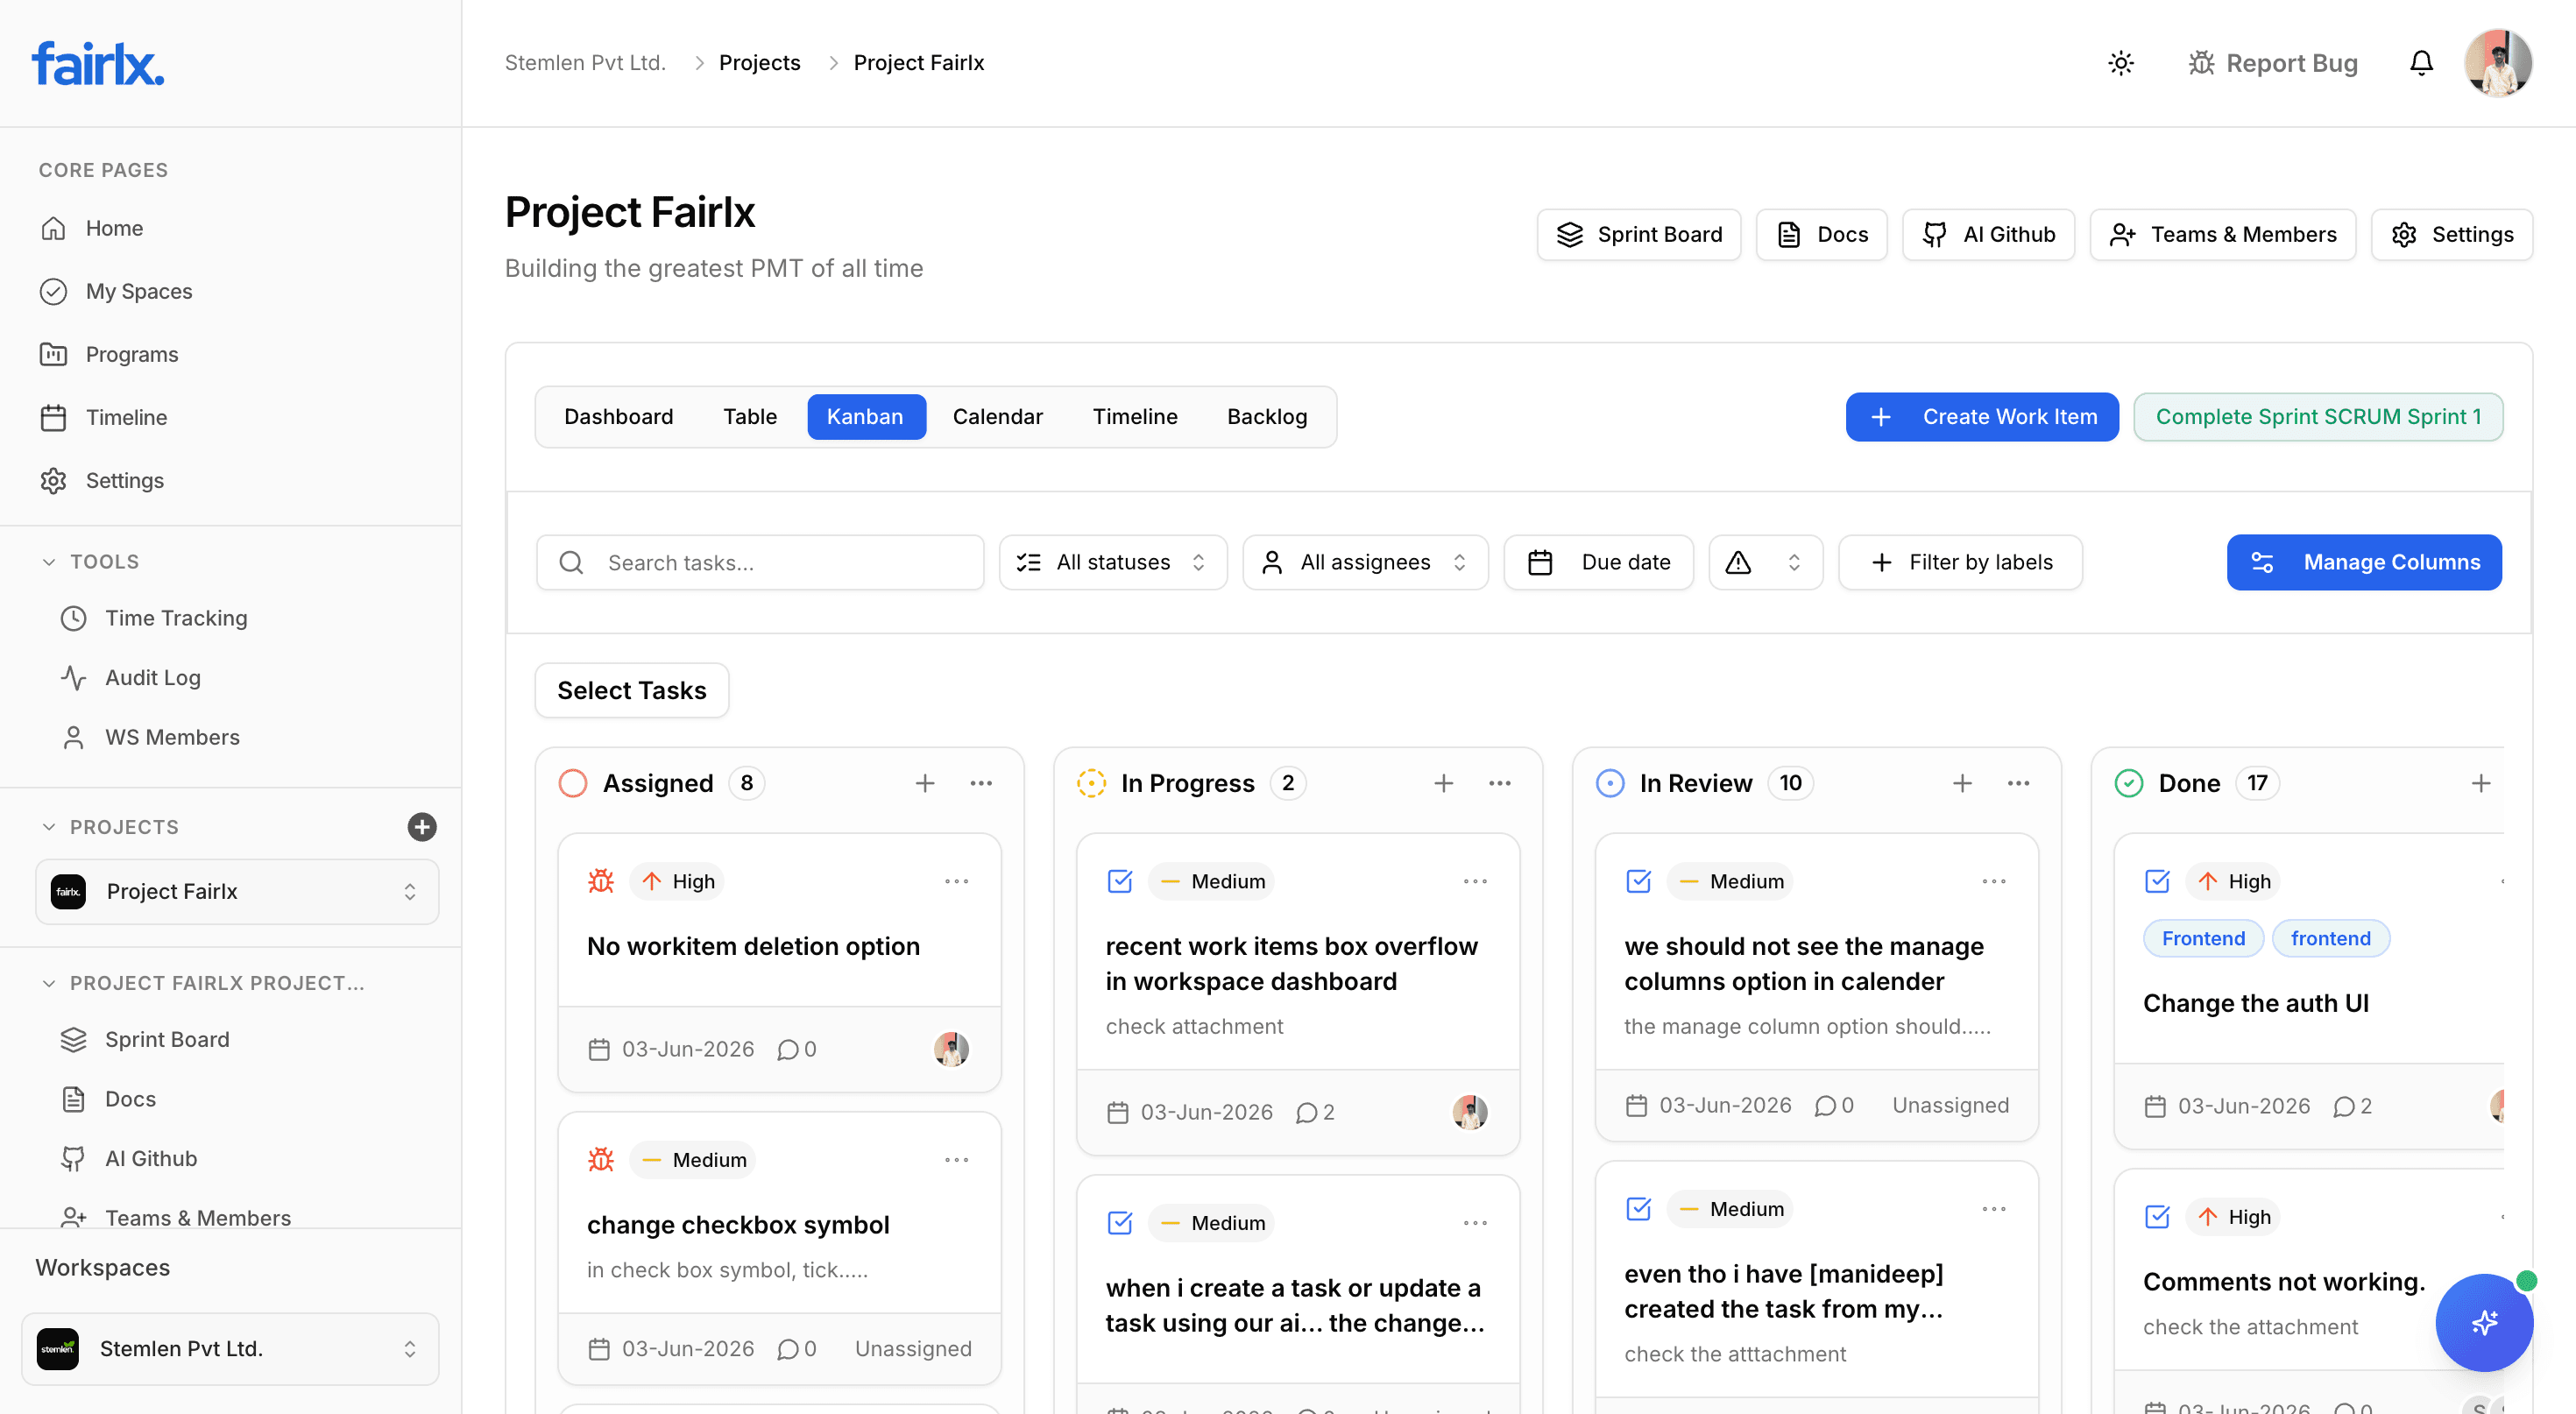Click Assigned status circle icon
2576x1414 pixels.
coord(573,783)
